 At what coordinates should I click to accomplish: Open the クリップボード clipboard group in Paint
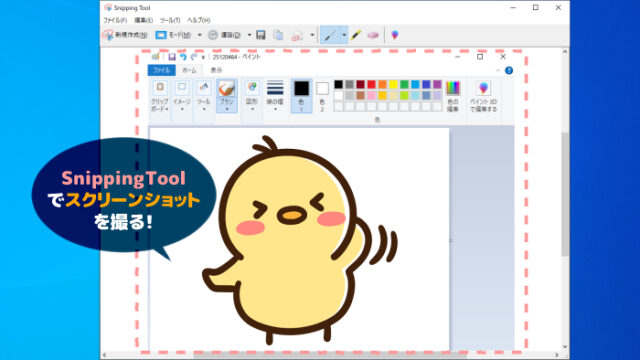(160, 96)
